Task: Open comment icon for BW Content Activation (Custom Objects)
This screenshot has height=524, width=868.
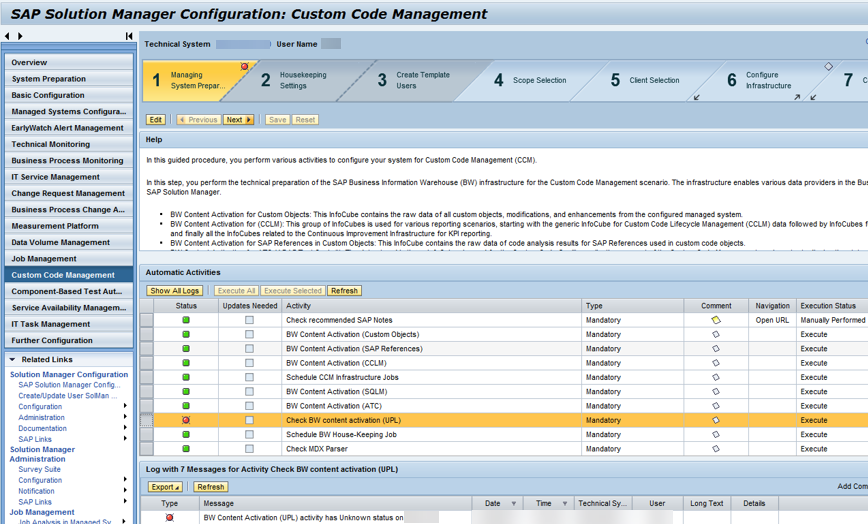Action: click(x=716, y=334)
